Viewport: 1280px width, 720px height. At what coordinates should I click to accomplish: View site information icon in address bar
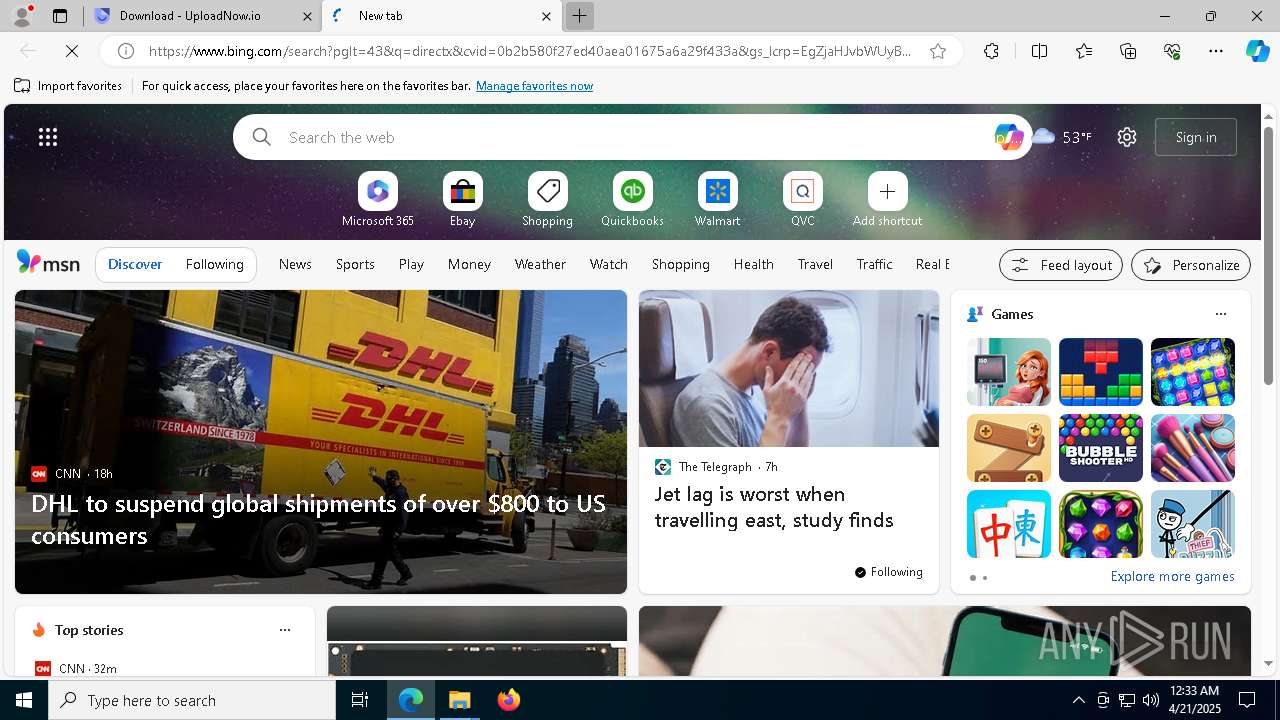tap(126, 51)
